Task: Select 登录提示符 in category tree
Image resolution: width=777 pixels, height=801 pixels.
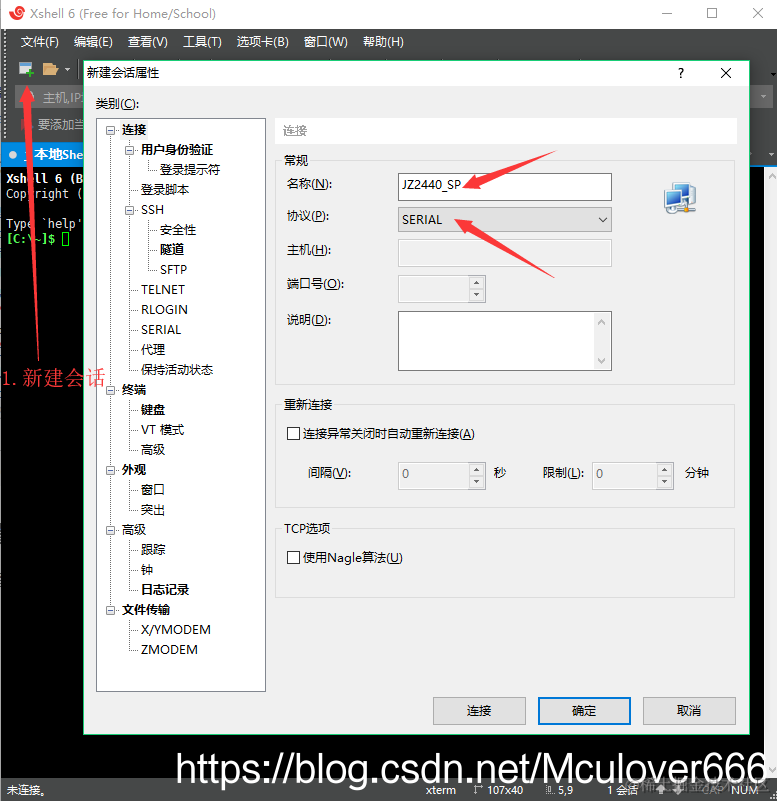Action: tap(190, 170)
